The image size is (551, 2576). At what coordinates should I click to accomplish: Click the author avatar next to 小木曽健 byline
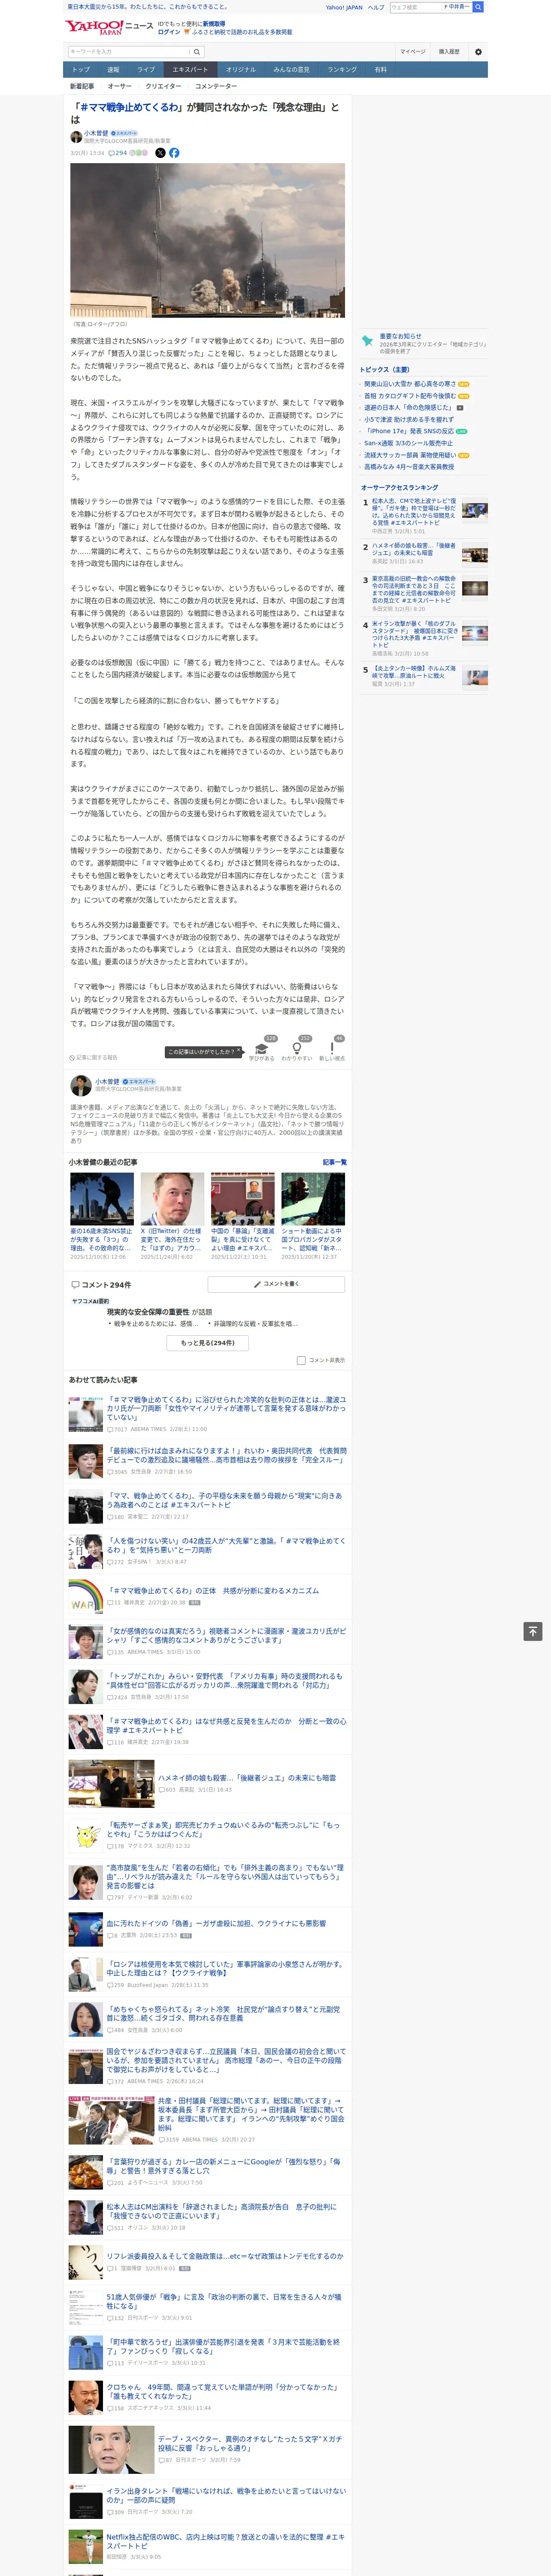pyautogui.click(x=76, y=136)
